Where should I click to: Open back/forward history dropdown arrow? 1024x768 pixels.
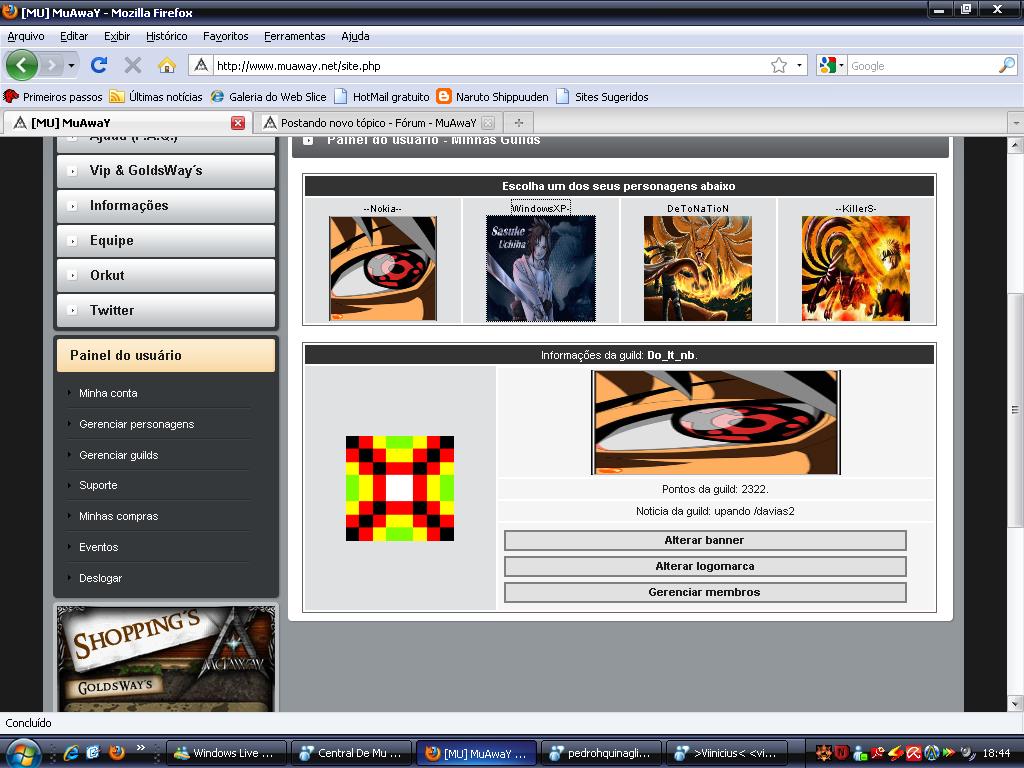pos(71,65)
